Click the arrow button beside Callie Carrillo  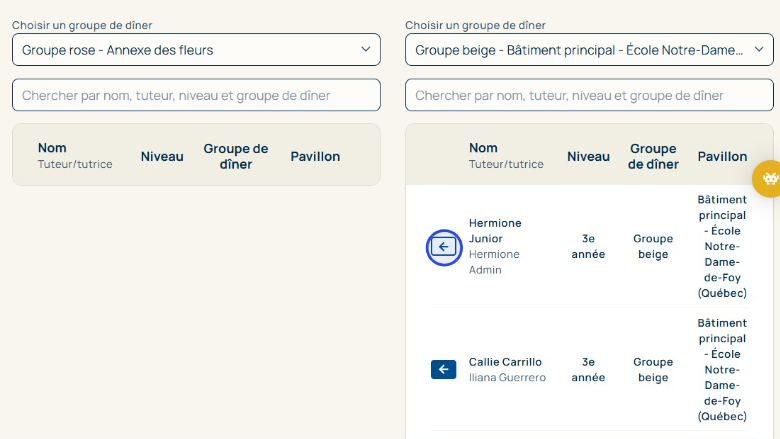tap(444, 370)
